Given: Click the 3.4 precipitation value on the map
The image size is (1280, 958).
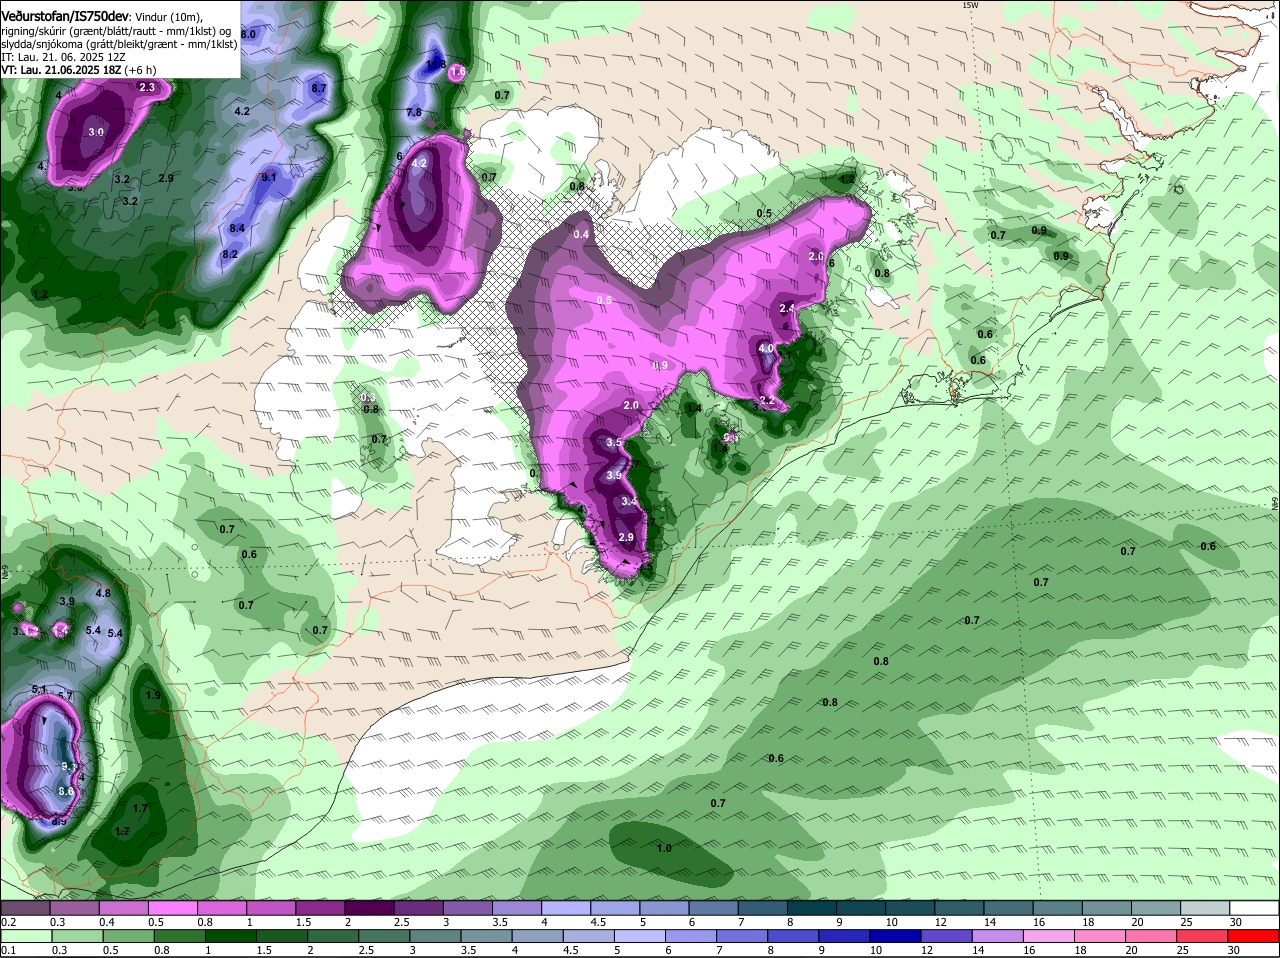Looking at the screenshot, I should tap(629, 501).
